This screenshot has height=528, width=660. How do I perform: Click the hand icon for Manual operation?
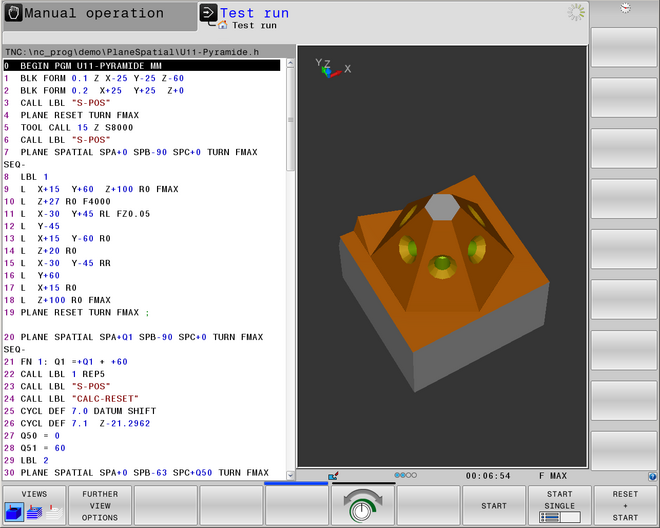point(11,14)
